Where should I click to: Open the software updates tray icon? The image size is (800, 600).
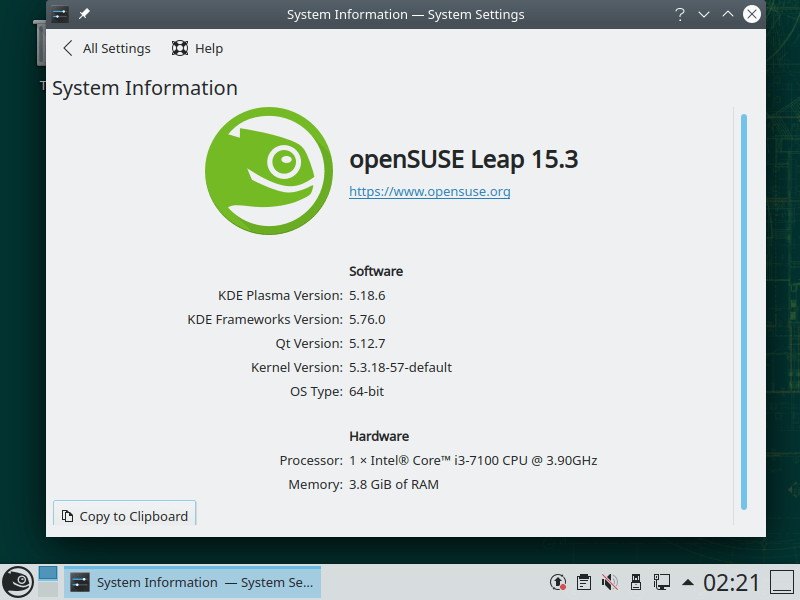558,582
